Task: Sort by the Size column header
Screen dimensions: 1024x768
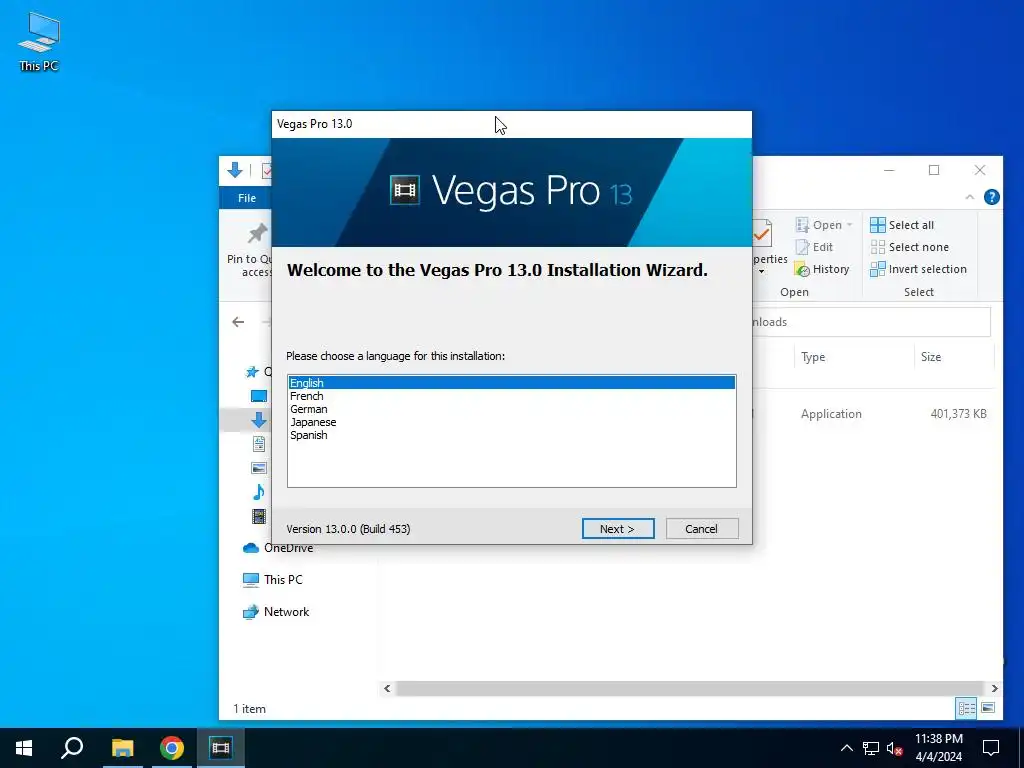Action: click(x=931, y=357)
